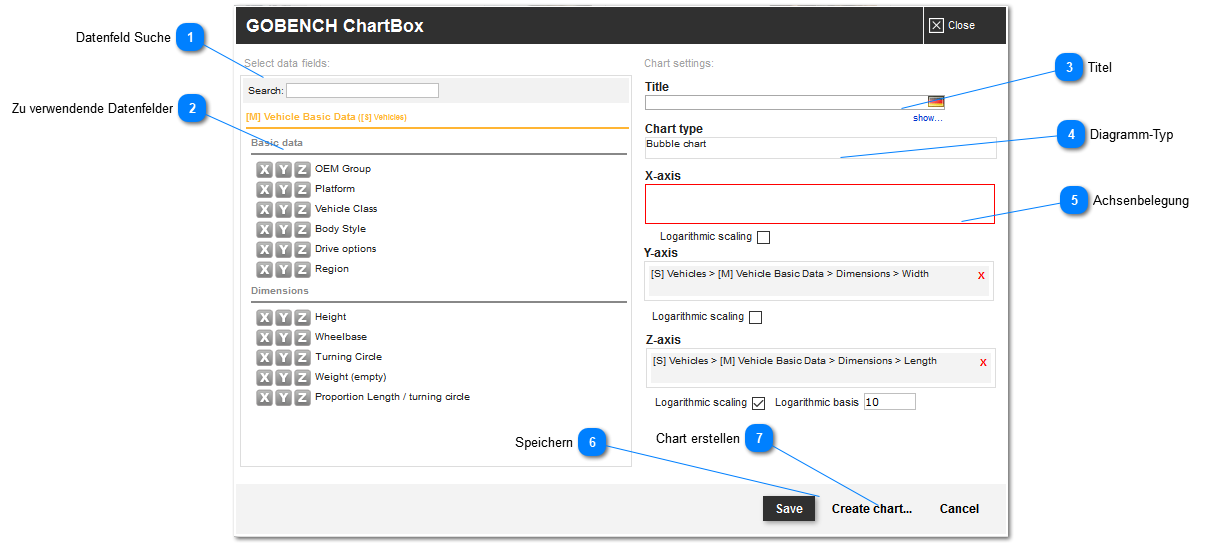Click the Weight (empty) field label
1205x546 pixels.
point(350,377)
